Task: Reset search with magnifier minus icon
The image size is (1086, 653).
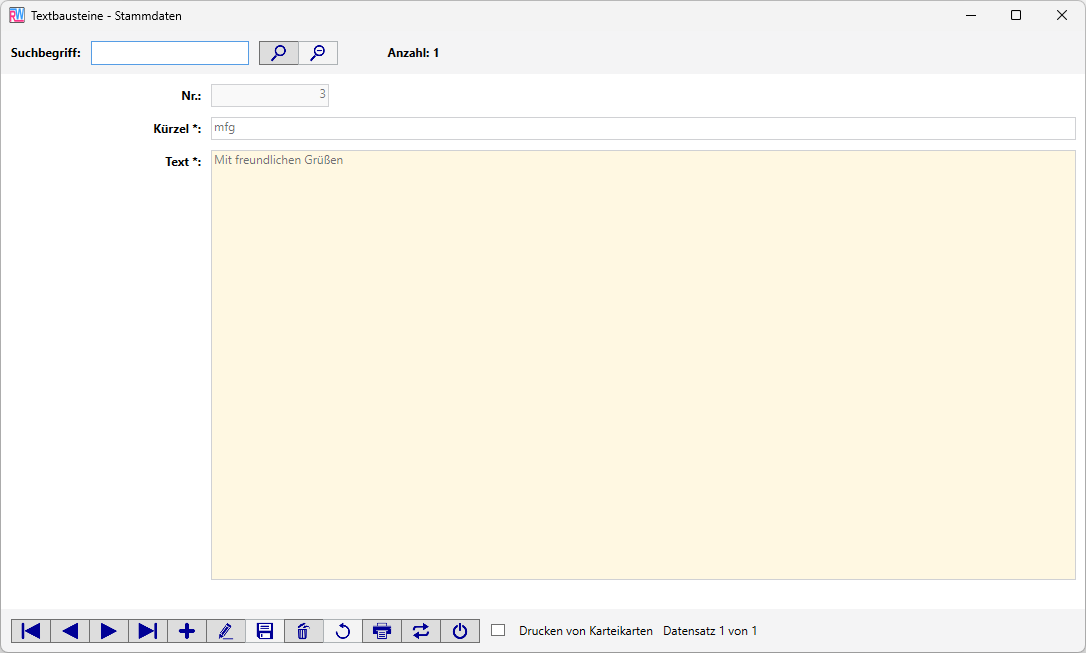Action: pos(318,53)
